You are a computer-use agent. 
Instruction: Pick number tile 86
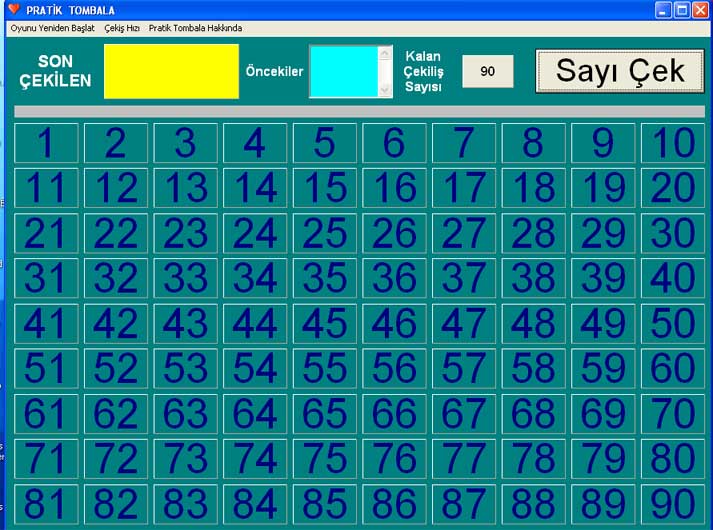[394, 504]
